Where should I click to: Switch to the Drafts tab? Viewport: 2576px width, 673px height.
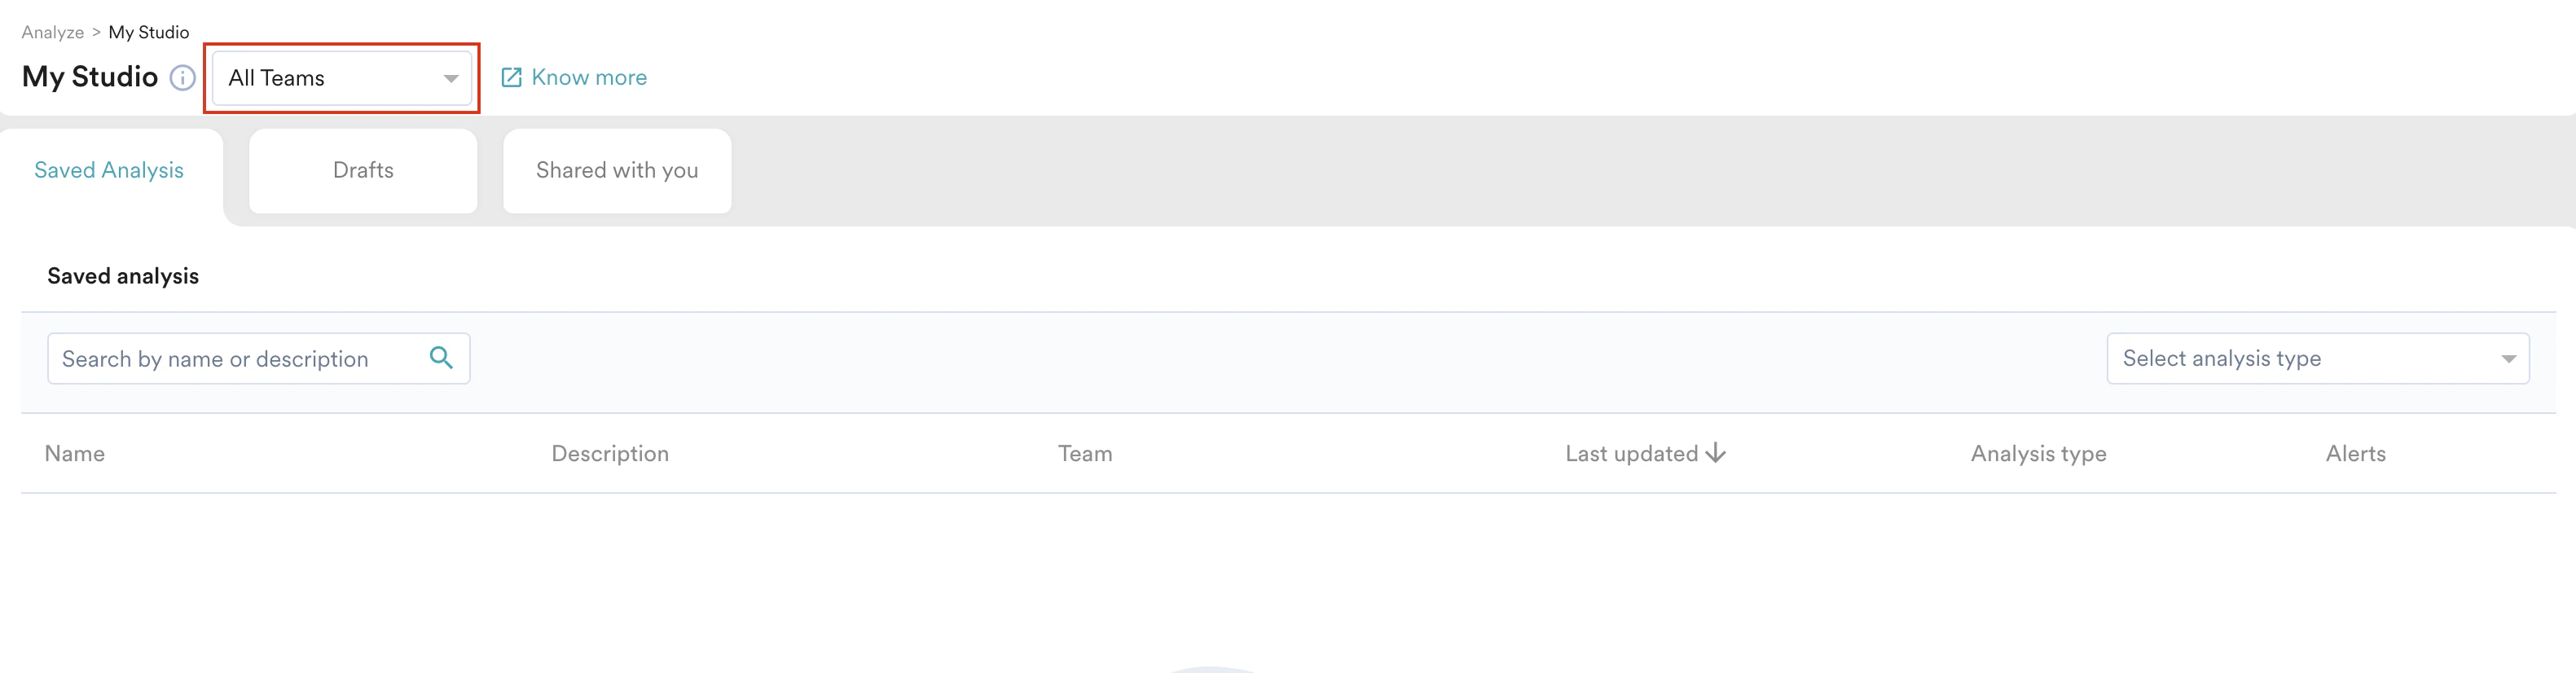click(362, 170)
